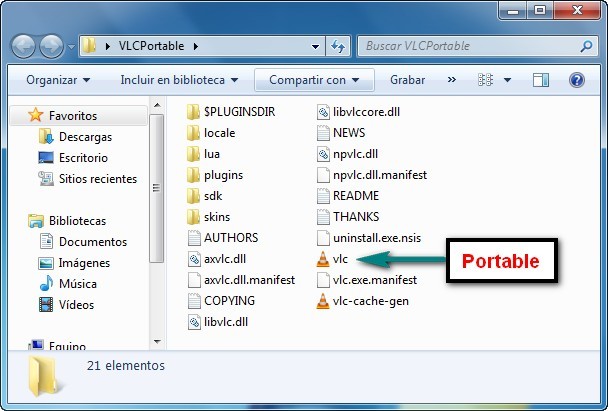
Task: Click sidebar scrollbar up arrow
Action: (157, 105)
